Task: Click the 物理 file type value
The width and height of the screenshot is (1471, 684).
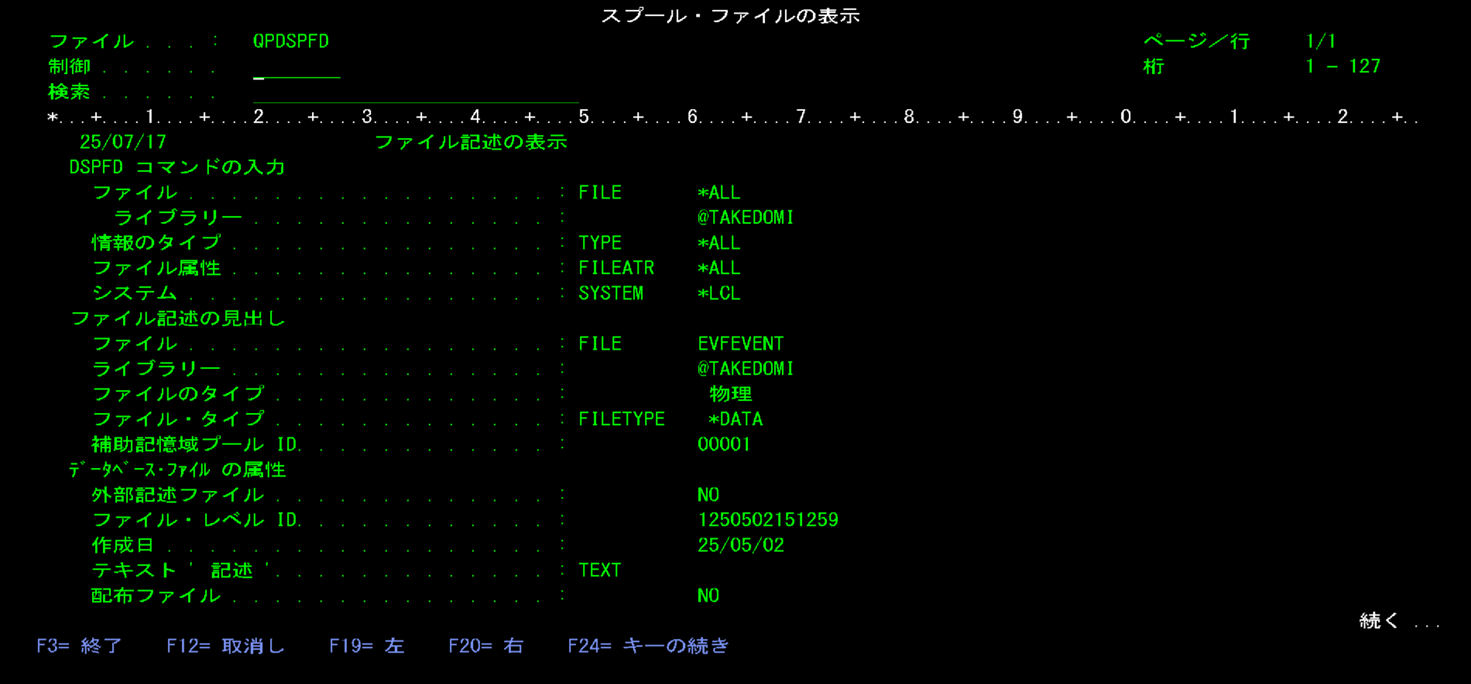Action: [x=730, y=394]
